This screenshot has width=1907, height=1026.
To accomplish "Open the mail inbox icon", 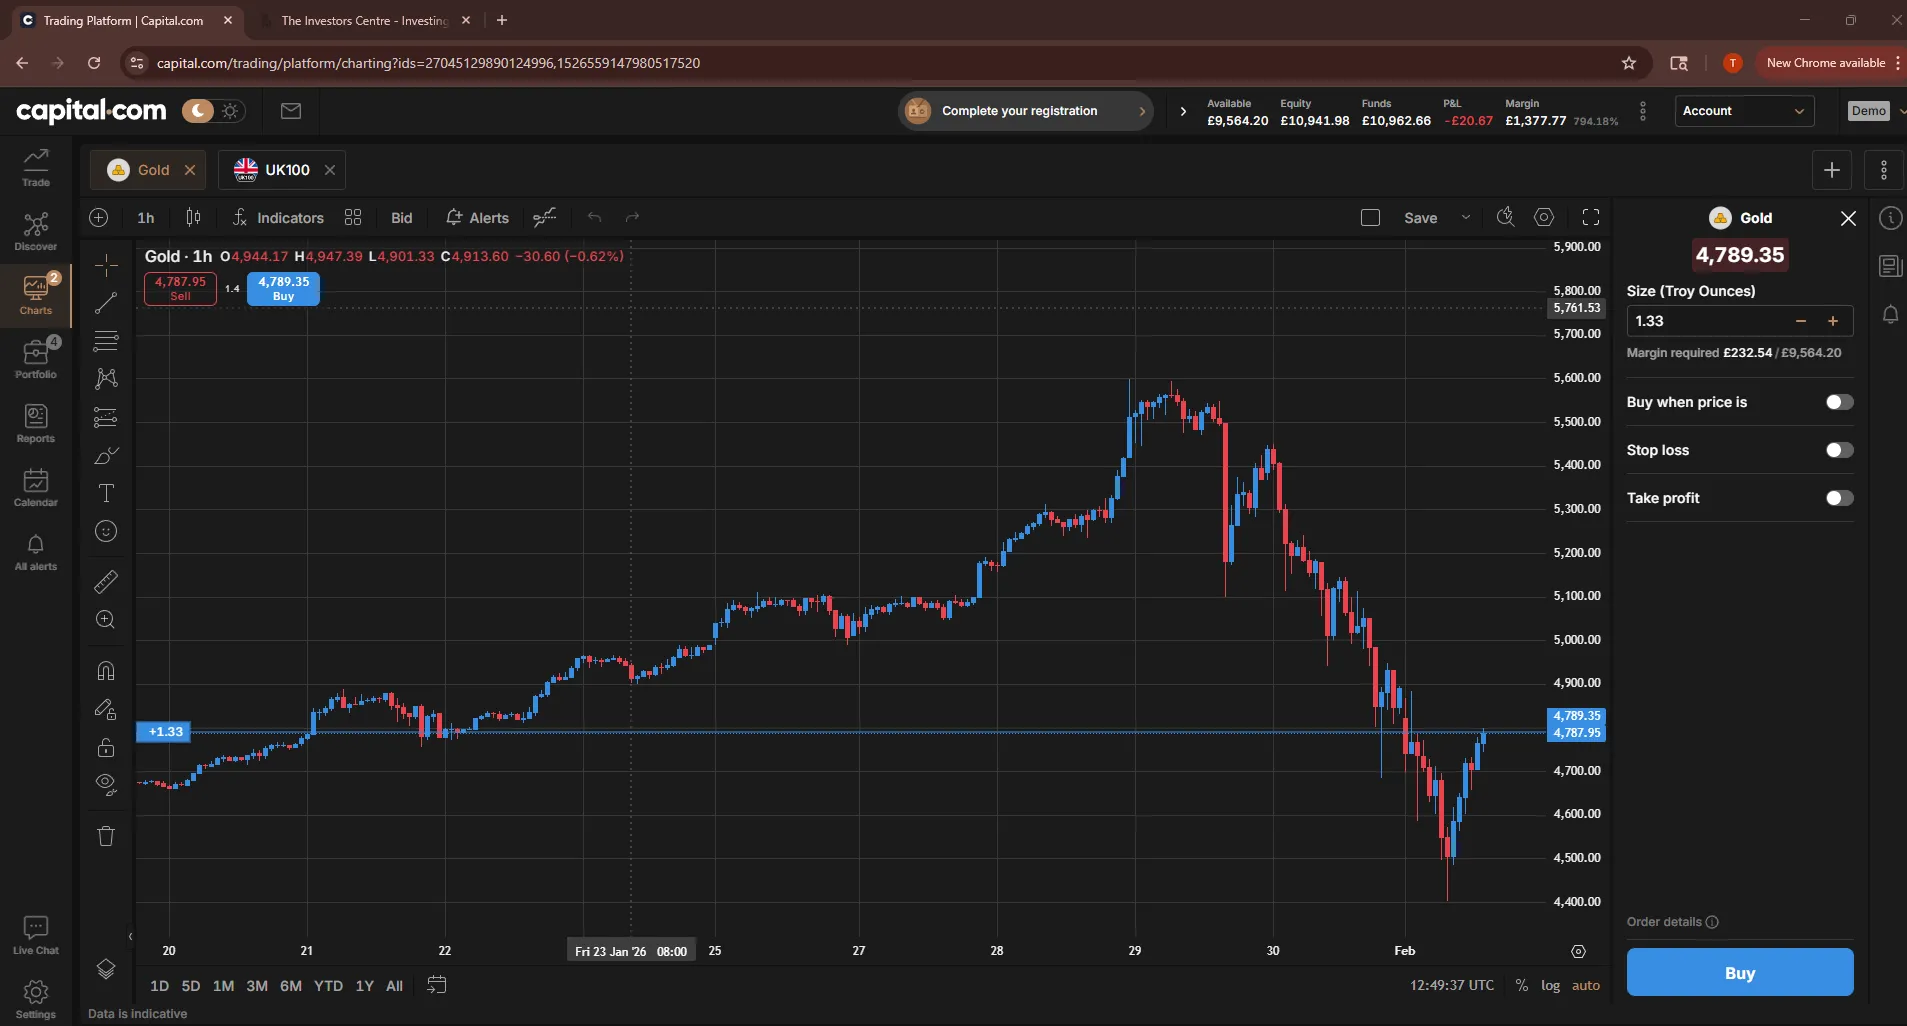I will pyautogui.click(x=291, y=111).
